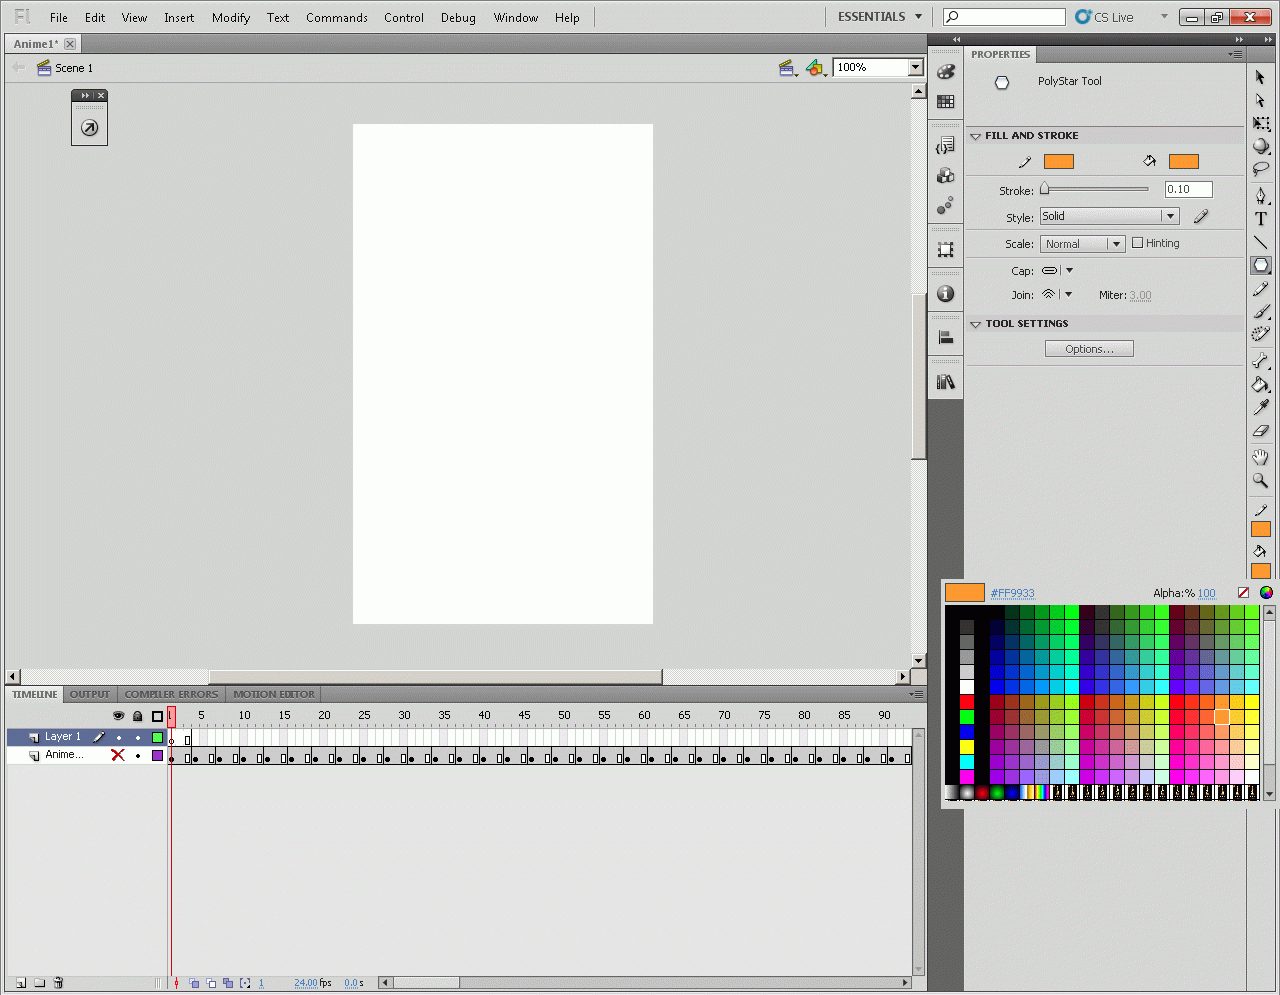
Task: Open the Align panel icon
Action: tap(946, 338)
